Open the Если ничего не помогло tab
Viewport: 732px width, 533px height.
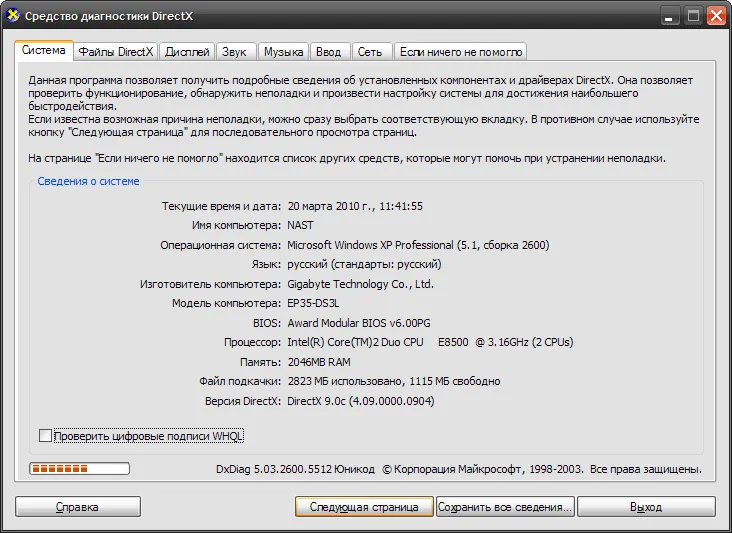(x=461, y=52)
